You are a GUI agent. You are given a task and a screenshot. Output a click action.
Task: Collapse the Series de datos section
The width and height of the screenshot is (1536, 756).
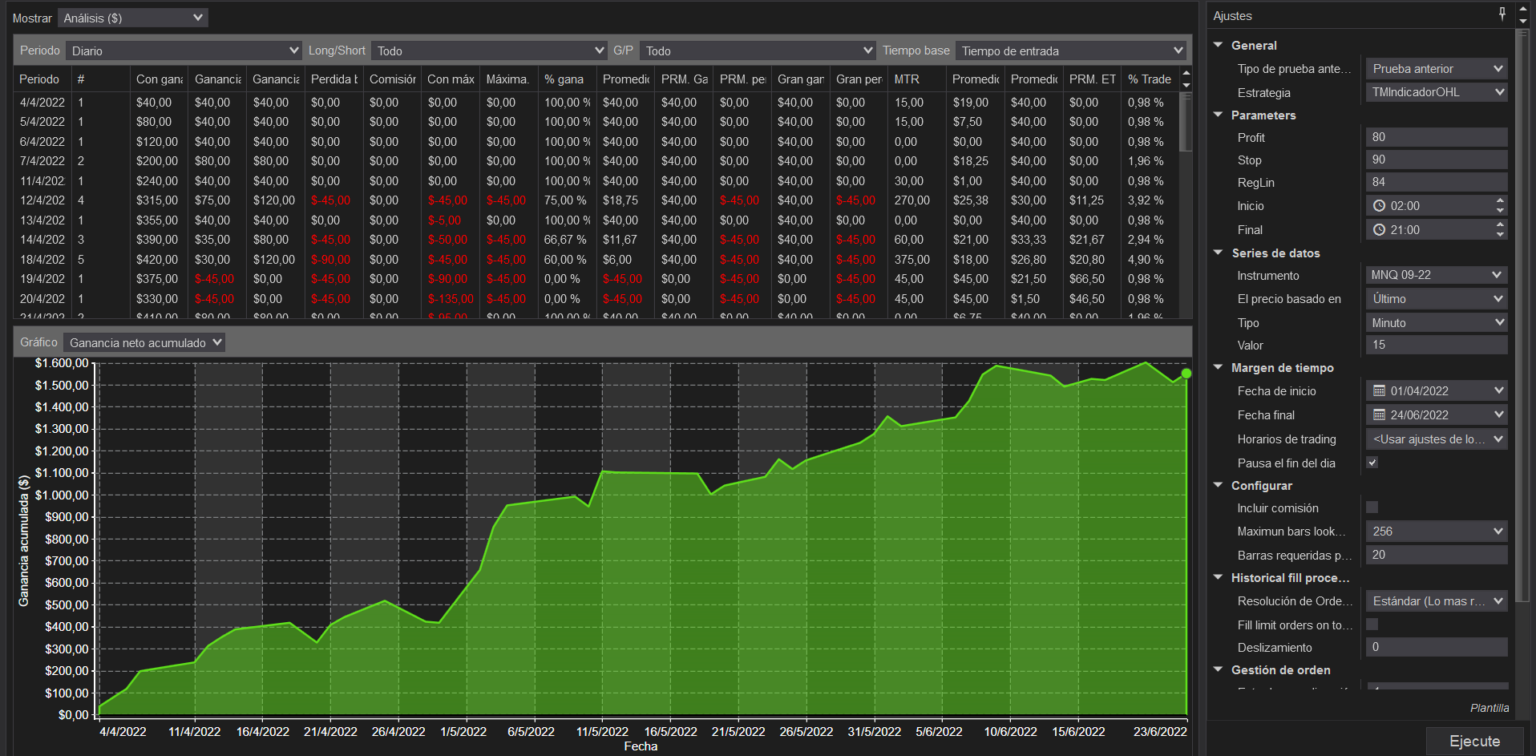pyautogui.click(x=1217, y=253)
